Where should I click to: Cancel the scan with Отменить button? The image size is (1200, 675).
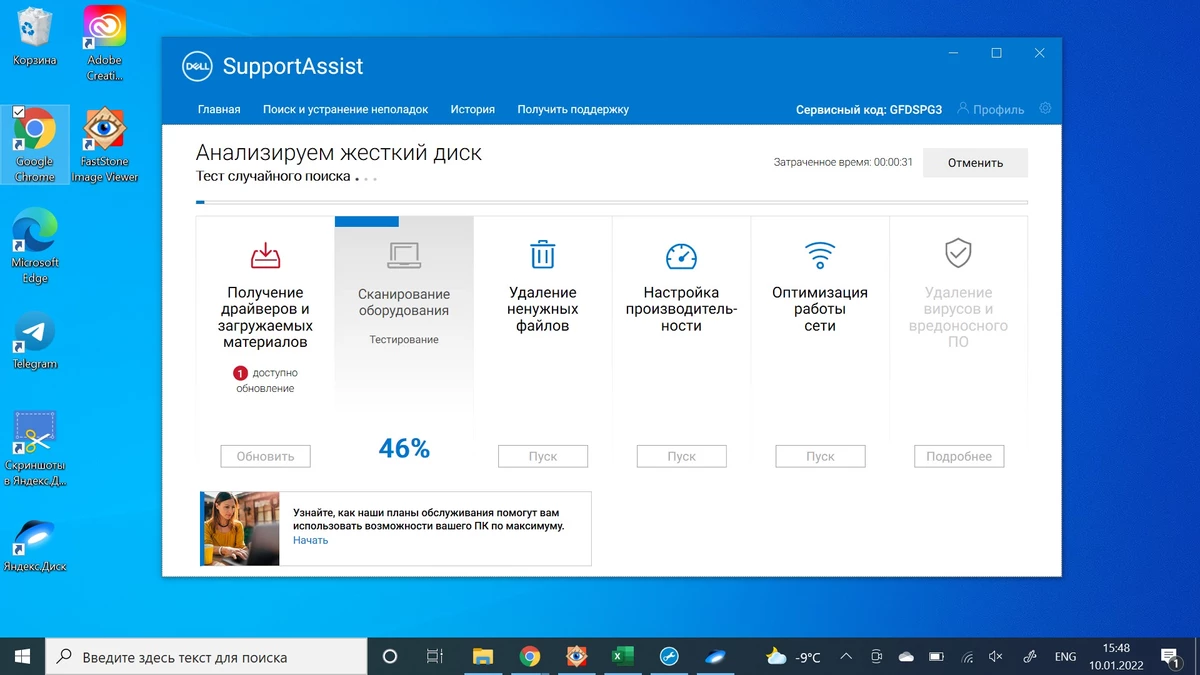pos(975,162)
